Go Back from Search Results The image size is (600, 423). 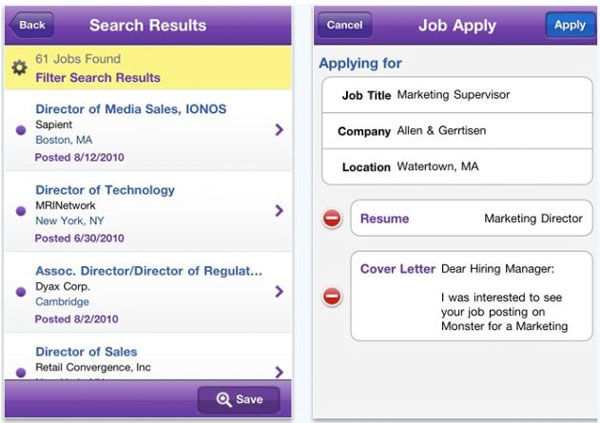[32, 25]
